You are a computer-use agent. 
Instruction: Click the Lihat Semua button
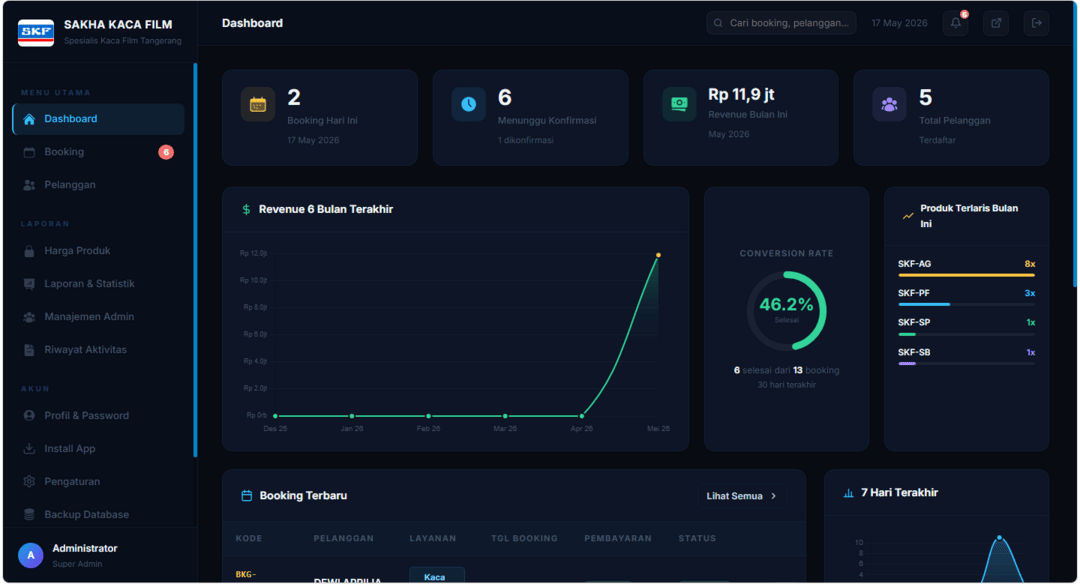pyautogui.click(x=742, y=496)
